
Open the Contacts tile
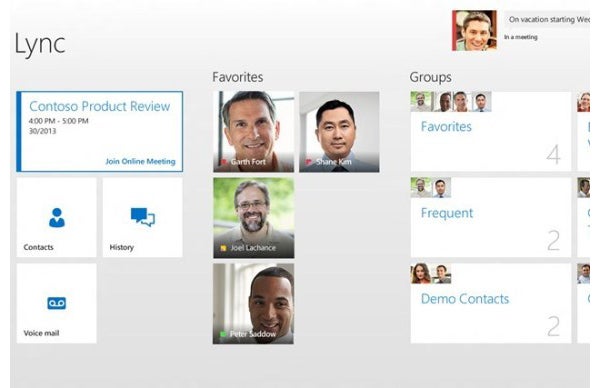point(57,217)
